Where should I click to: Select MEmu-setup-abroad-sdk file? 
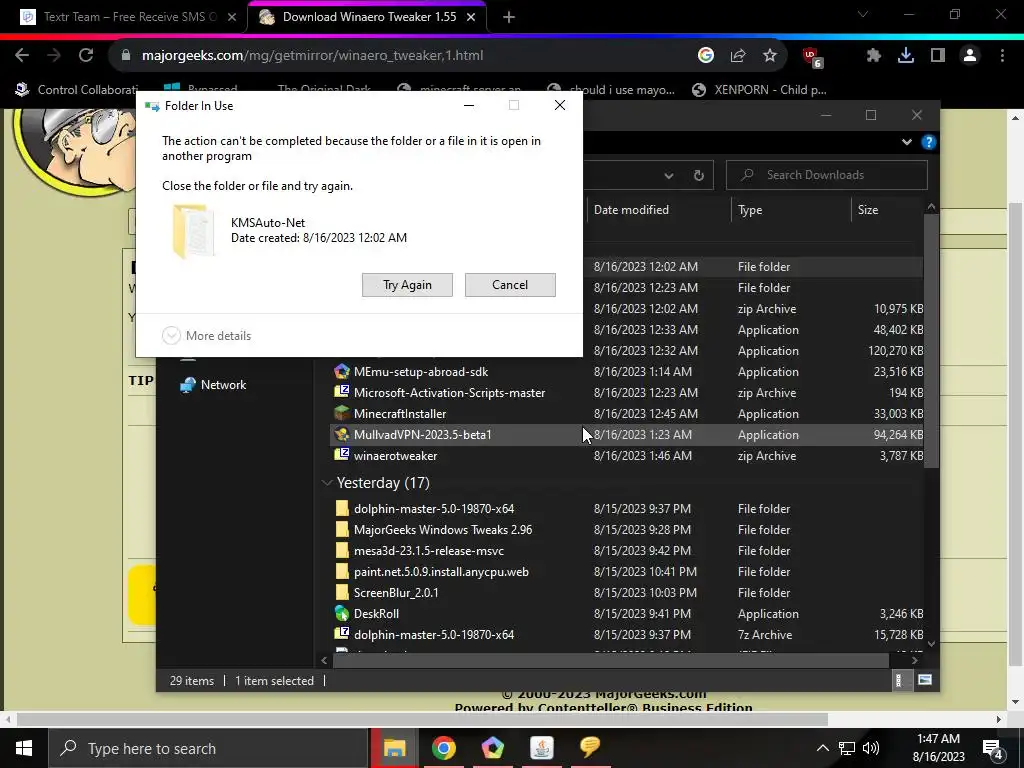pyautogui.click(x=627, y=372)
